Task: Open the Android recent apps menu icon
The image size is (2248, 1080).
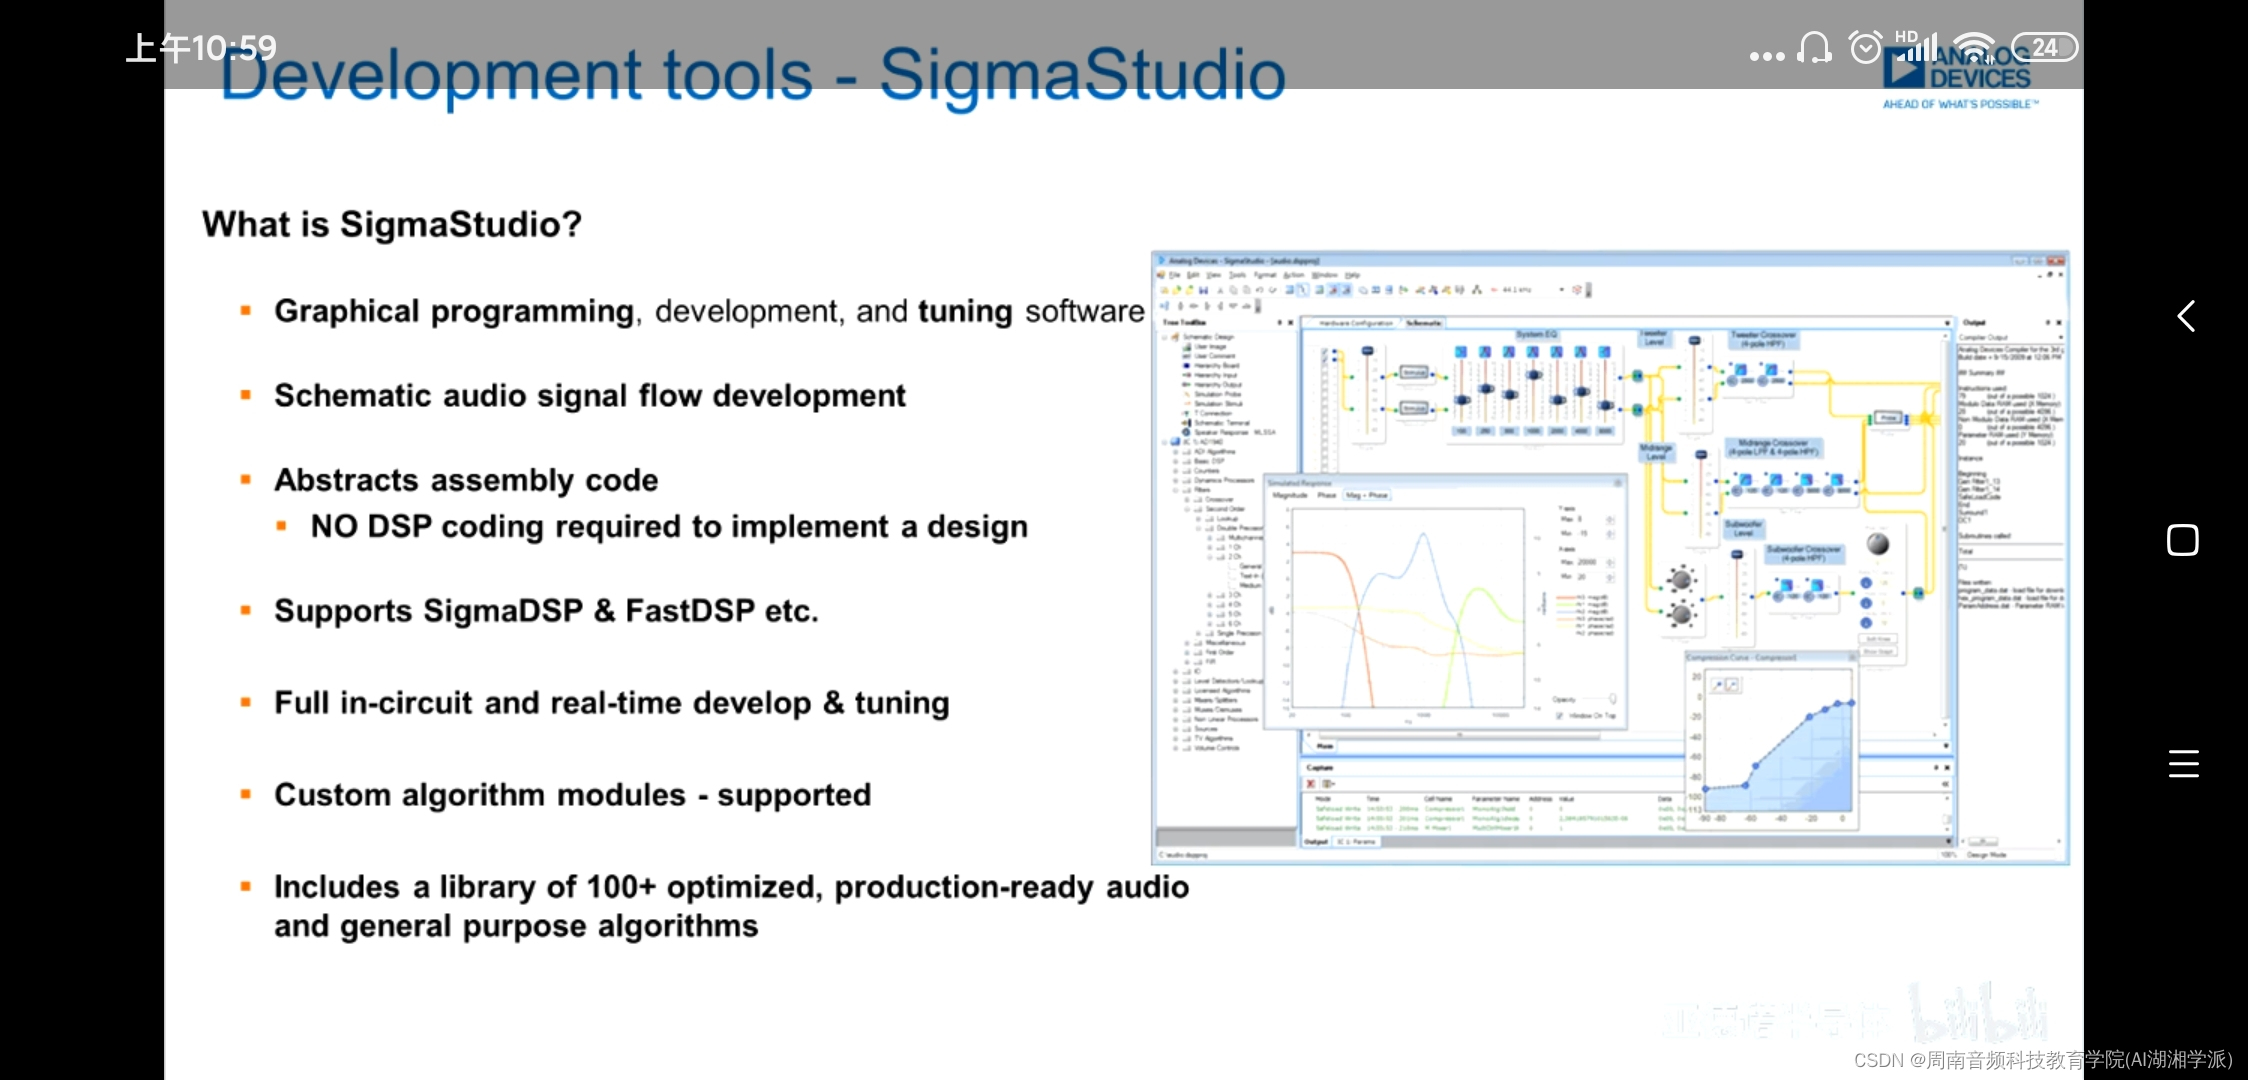Action: (2184, 763)
